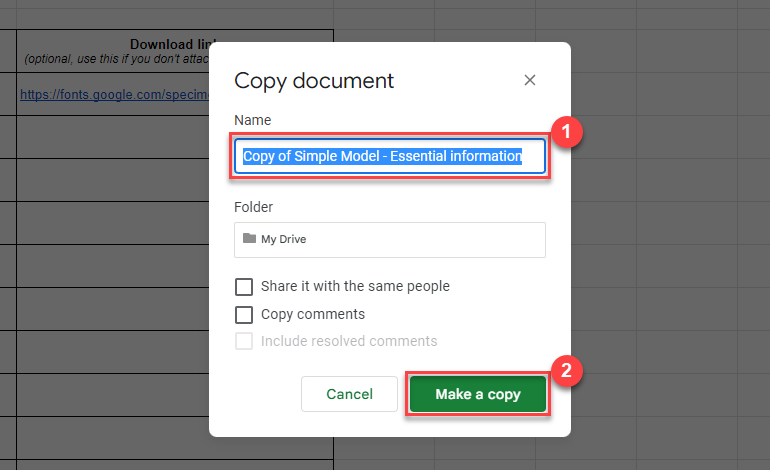The image size is (770, 470).
Task: Click the Name field label
Action: tap(252, 120)
